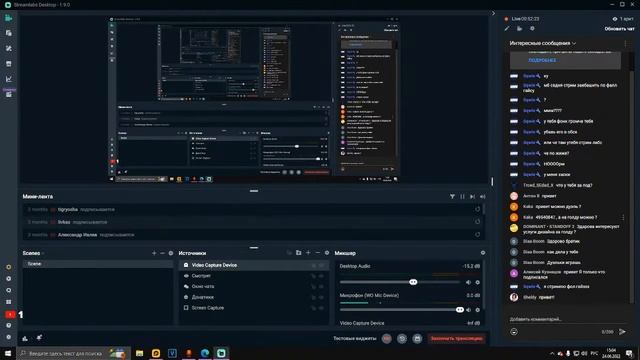Mute the Микрофон (WO Mic Device) channel
The width and height of the screenshot is (640, 360).
coord(468,310)
